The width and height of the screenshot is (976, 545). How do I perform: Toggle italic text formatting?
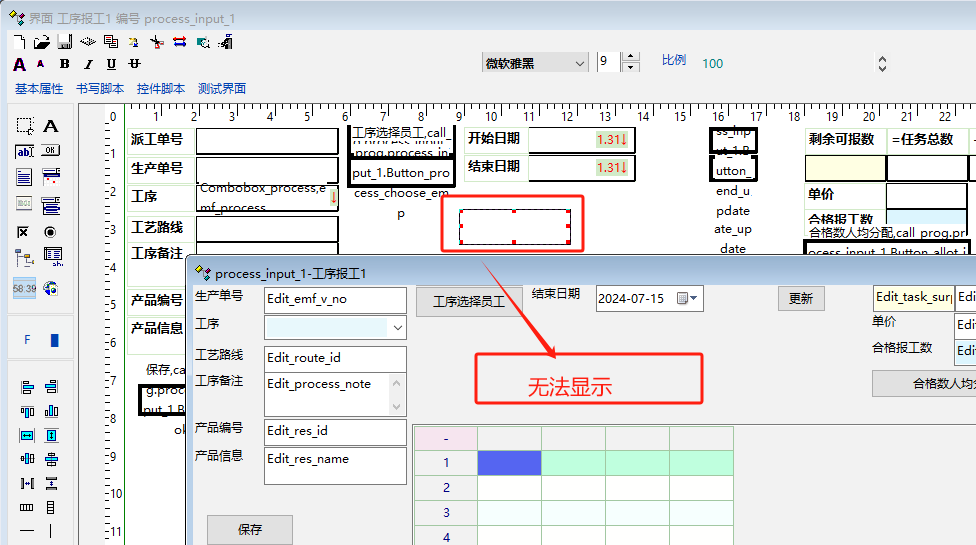pos(88,64)
